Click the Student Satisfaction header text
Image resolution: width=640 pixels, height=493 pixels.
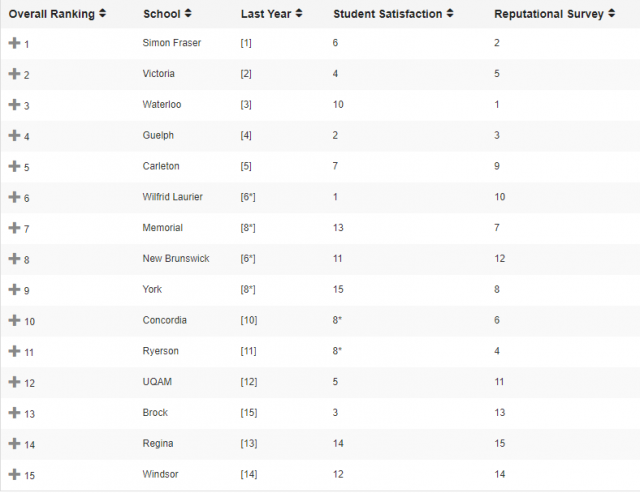pyautogui.click(x=388, y=14)
